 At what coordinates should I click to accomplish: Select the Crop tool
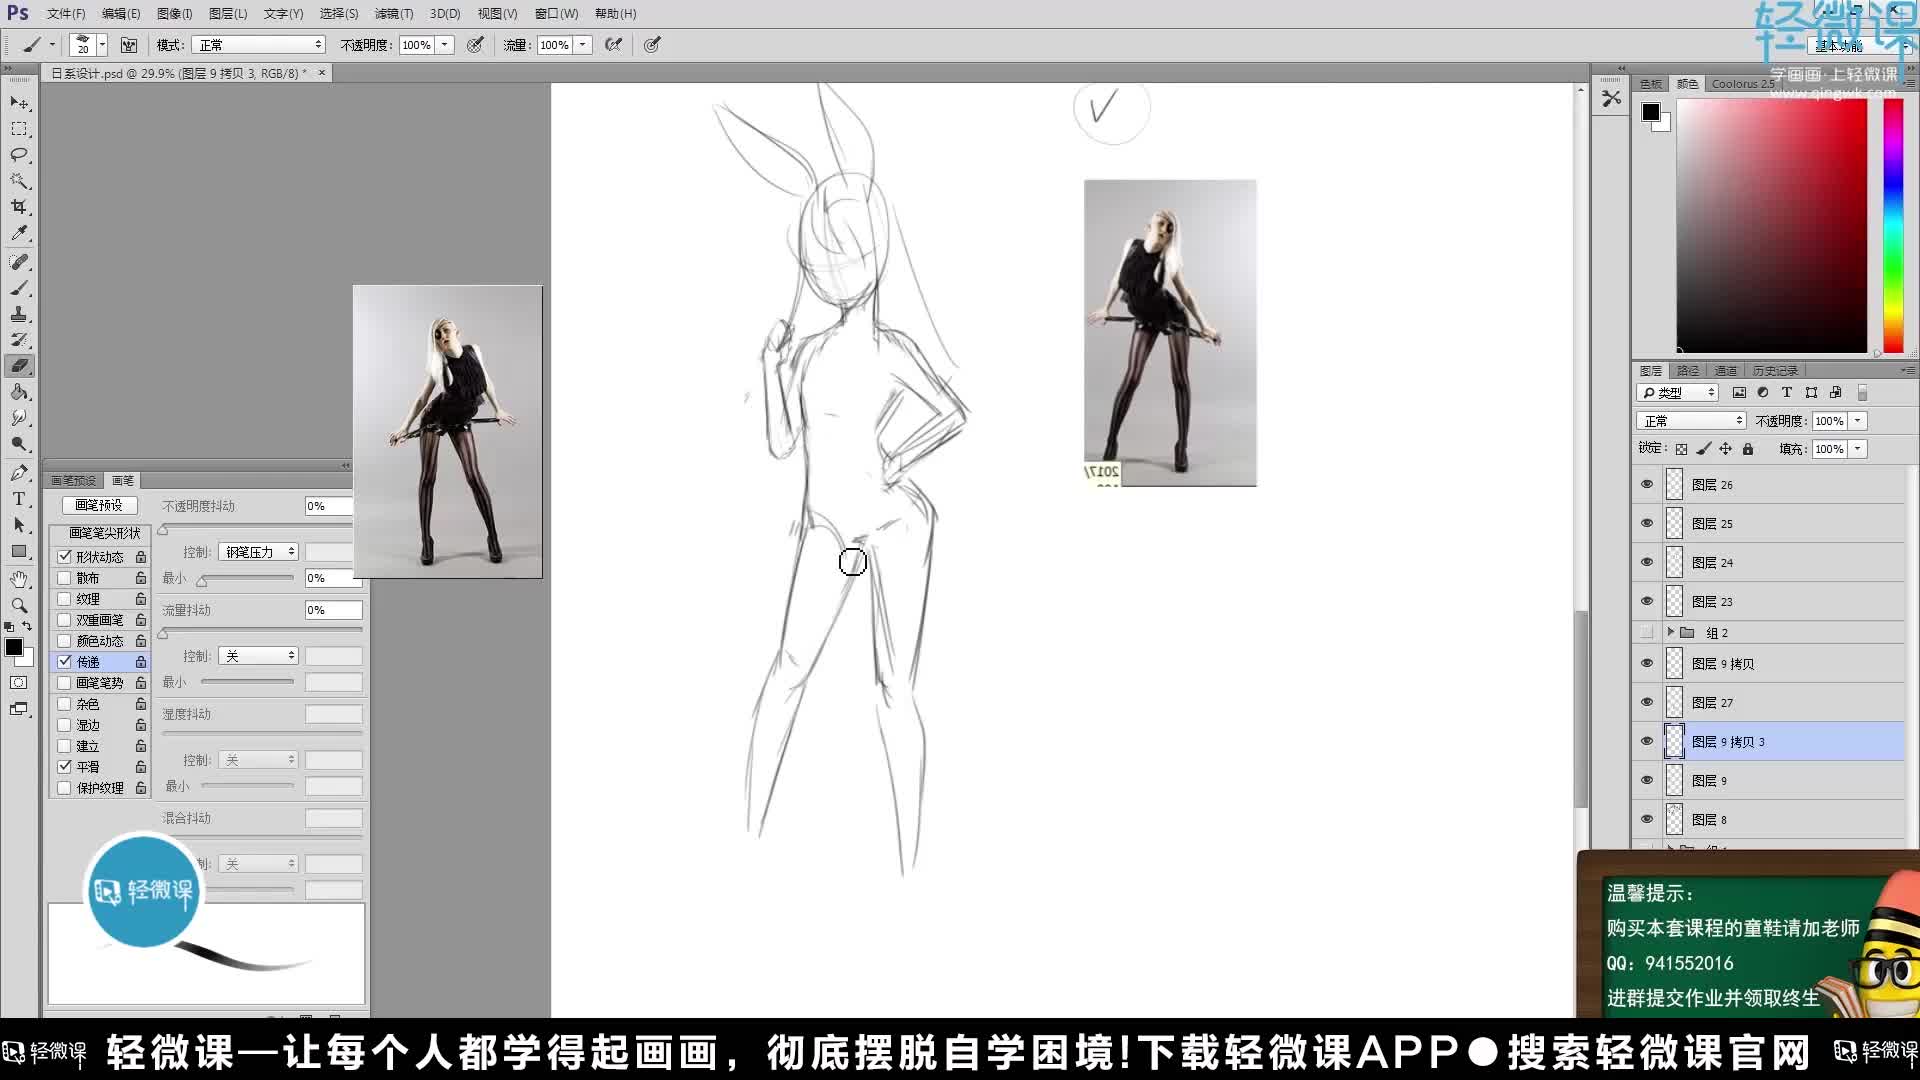(x=20, y=207)
